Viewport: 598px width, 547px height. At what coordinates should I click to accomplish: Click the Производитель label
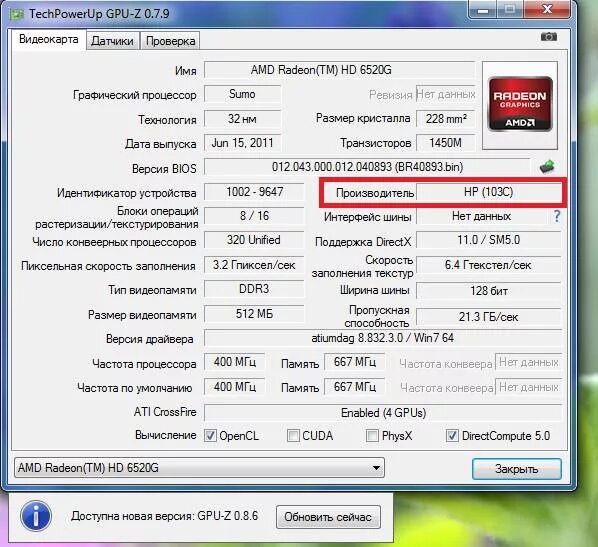375,193
